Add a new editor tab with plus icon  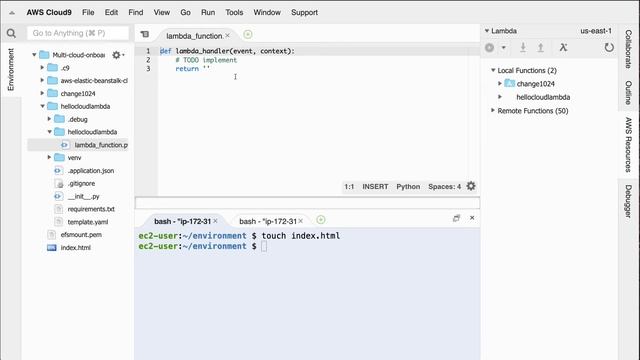(248, 35)
